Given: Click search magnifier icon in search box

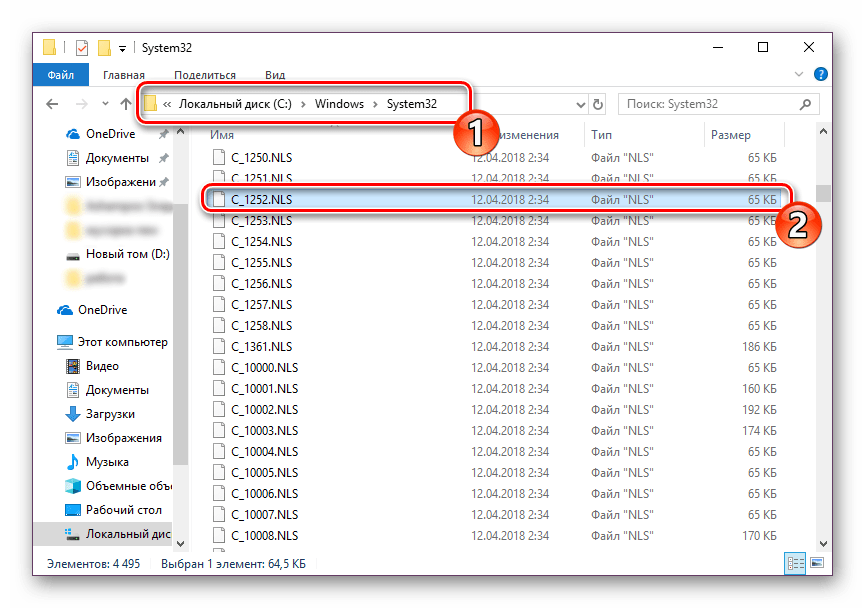Looking at the screenshot, I should coord(806,104).
